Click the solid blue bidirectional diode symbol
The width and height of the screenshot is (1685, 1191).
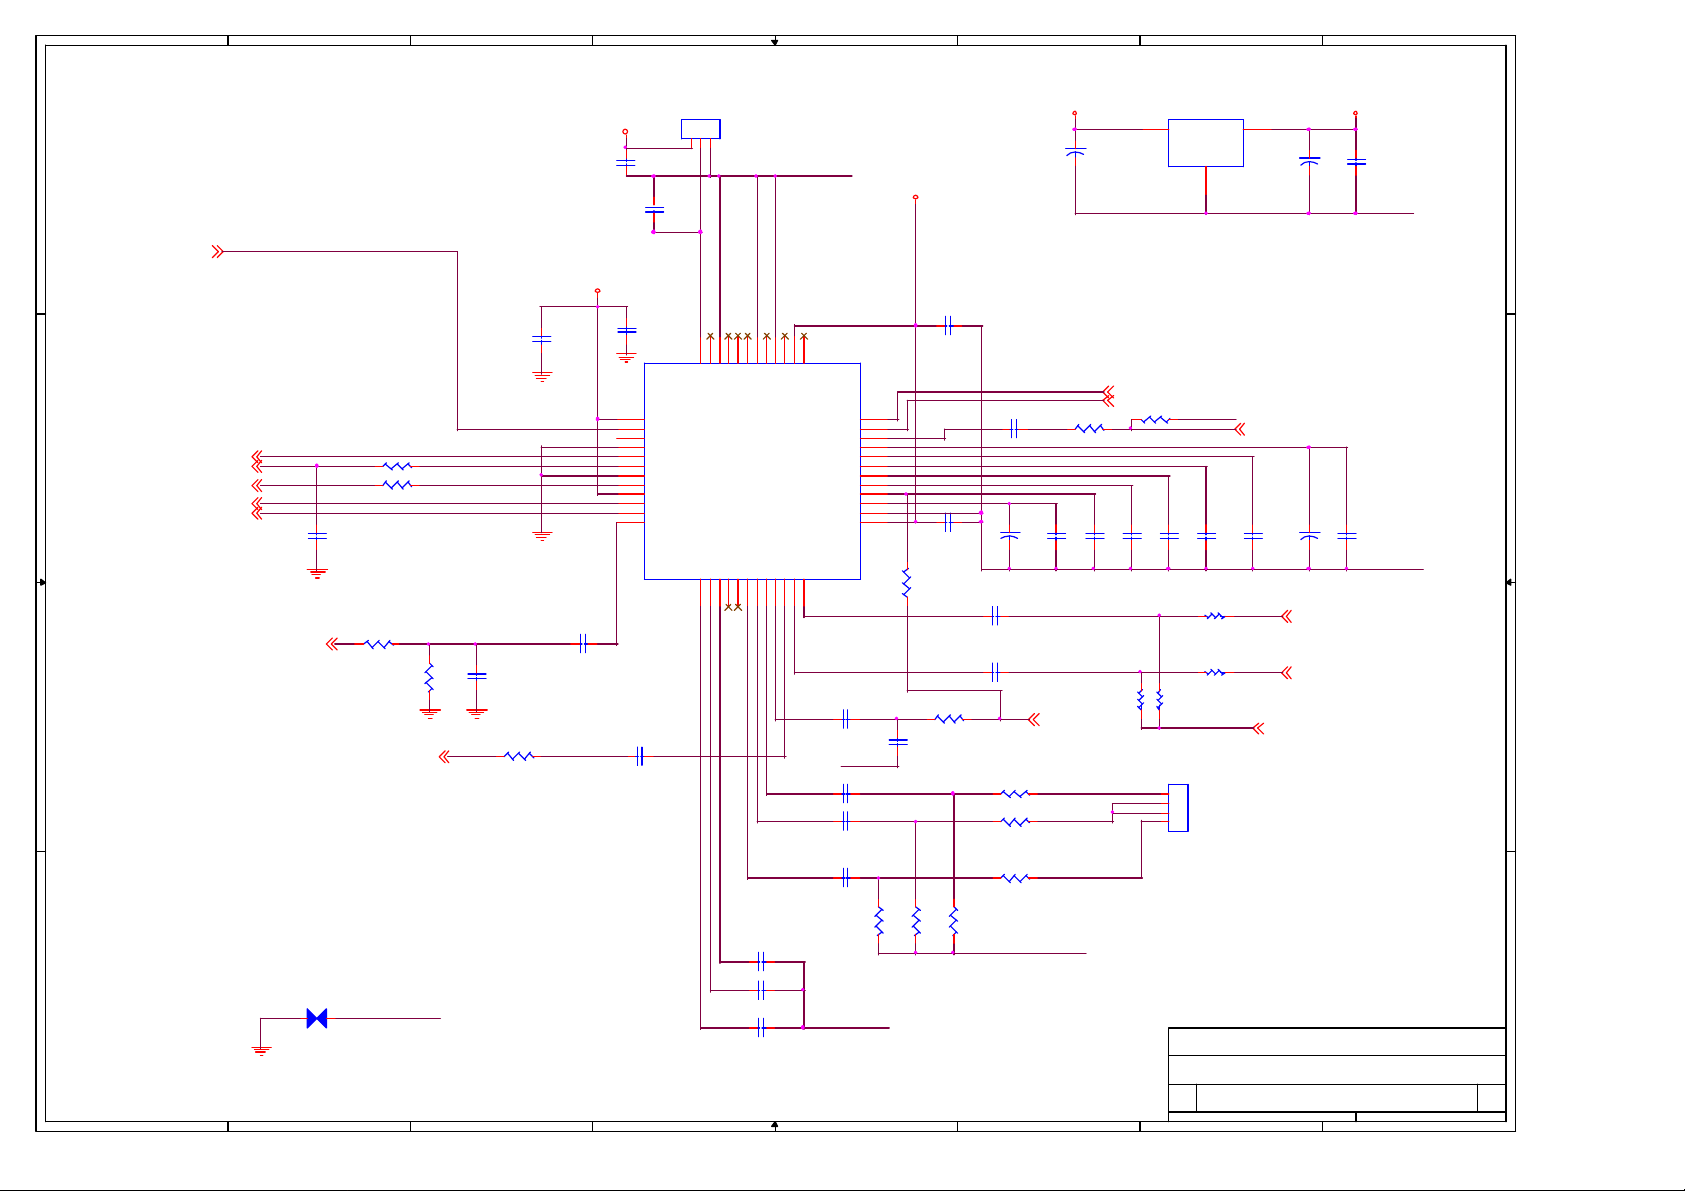[317, 1018]
